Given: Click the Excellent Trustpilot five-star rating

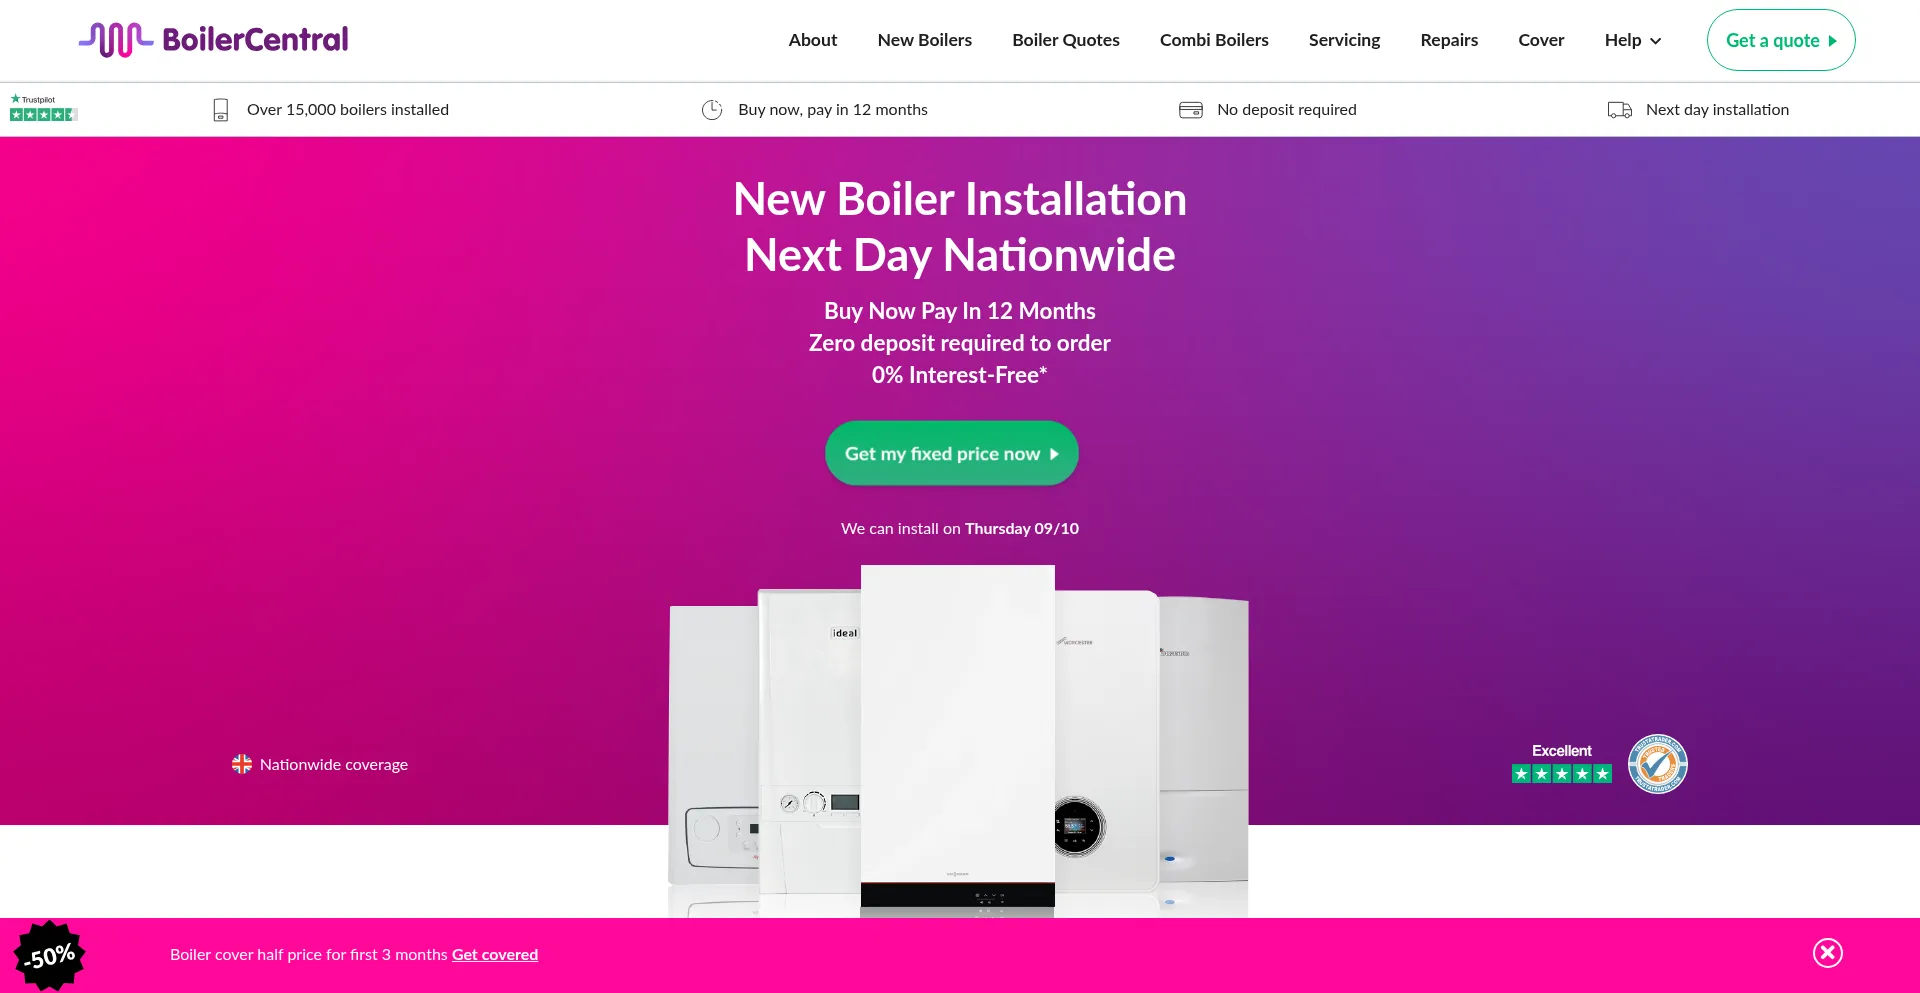Looking at the screenshot, I should [1562, 764].
